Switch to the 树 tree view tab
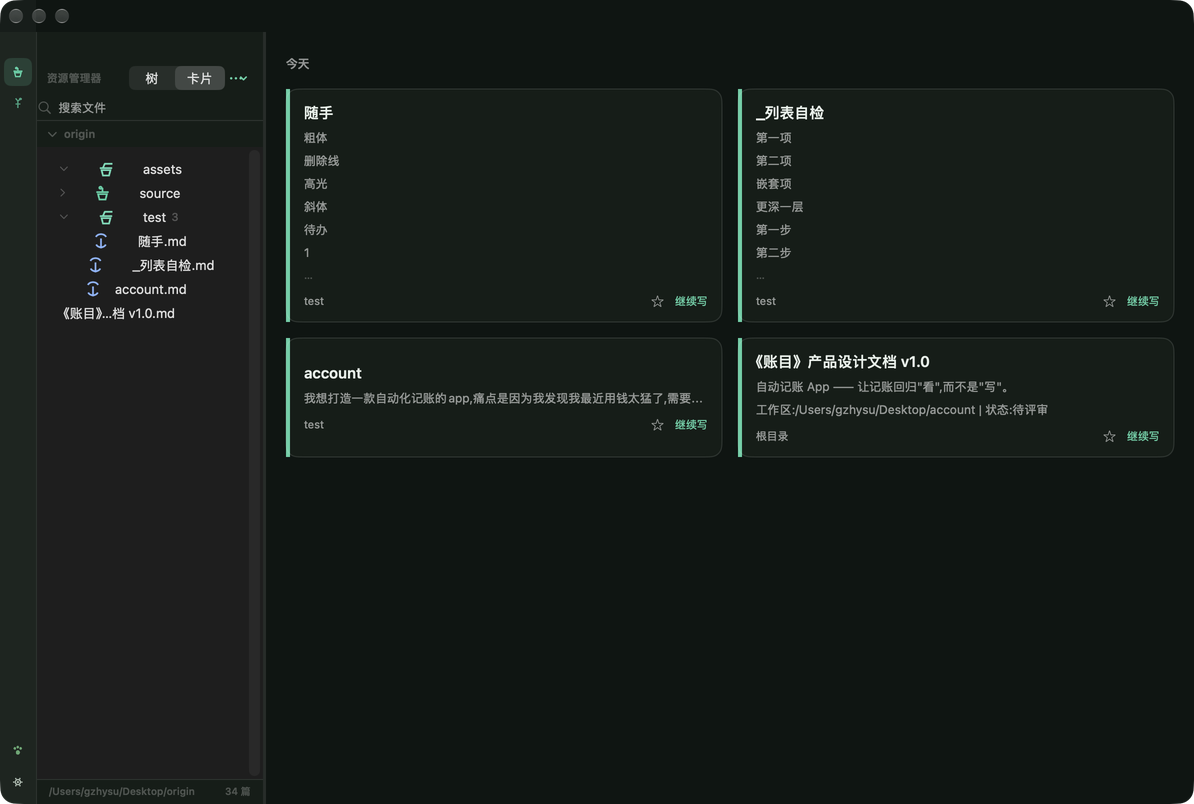Screen dimensions: 1194x804 [152, 78]
